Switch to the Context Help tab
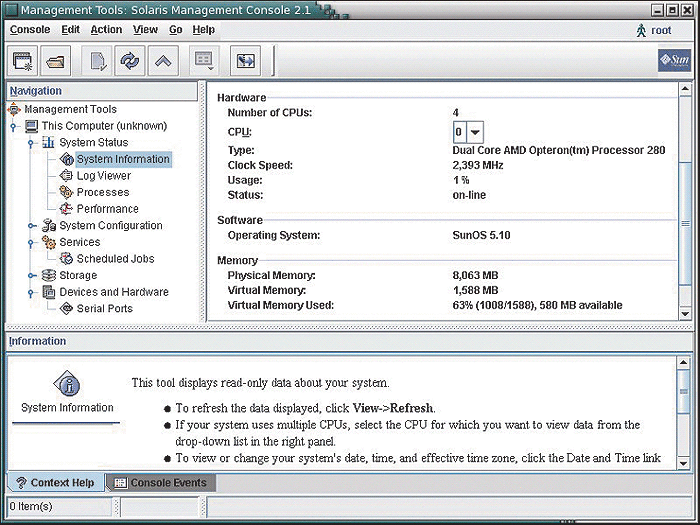Image resolution: width=700 pixels, height=525 pixels. click(56, 483)
